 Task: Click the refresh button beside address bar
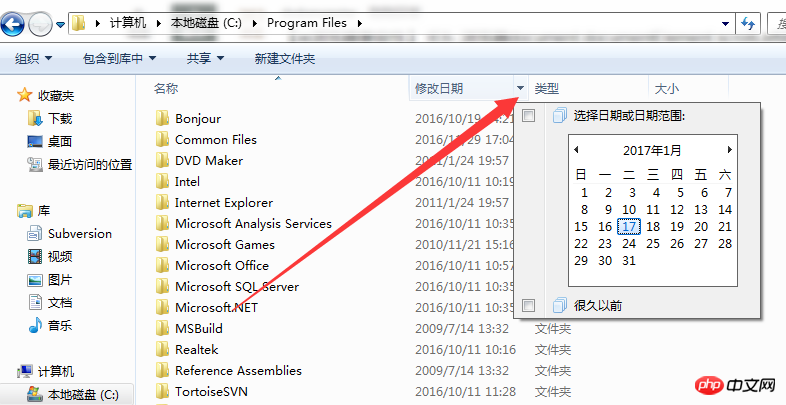point(748,23)
